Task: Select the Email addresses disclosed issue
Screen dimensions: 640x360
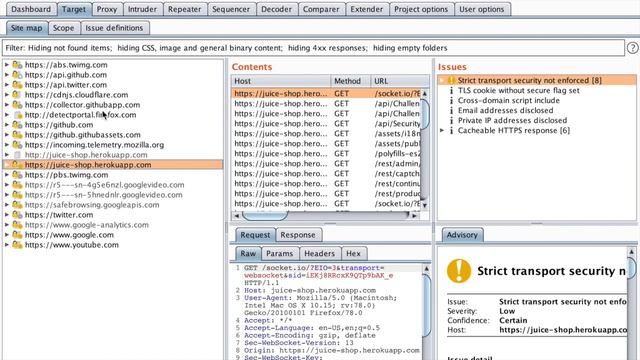Action: (505, 110)
